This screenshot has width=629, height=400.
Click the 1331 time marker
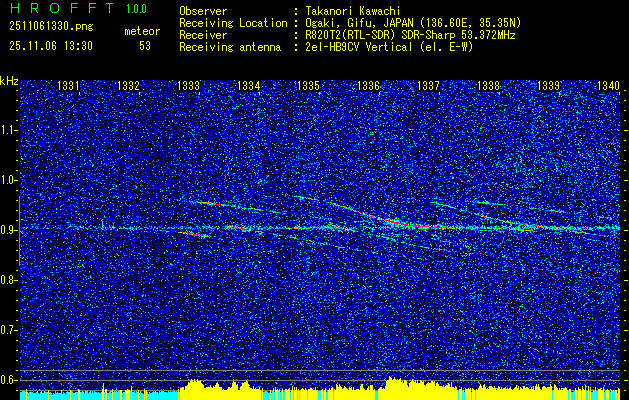(x=69, y=85)
